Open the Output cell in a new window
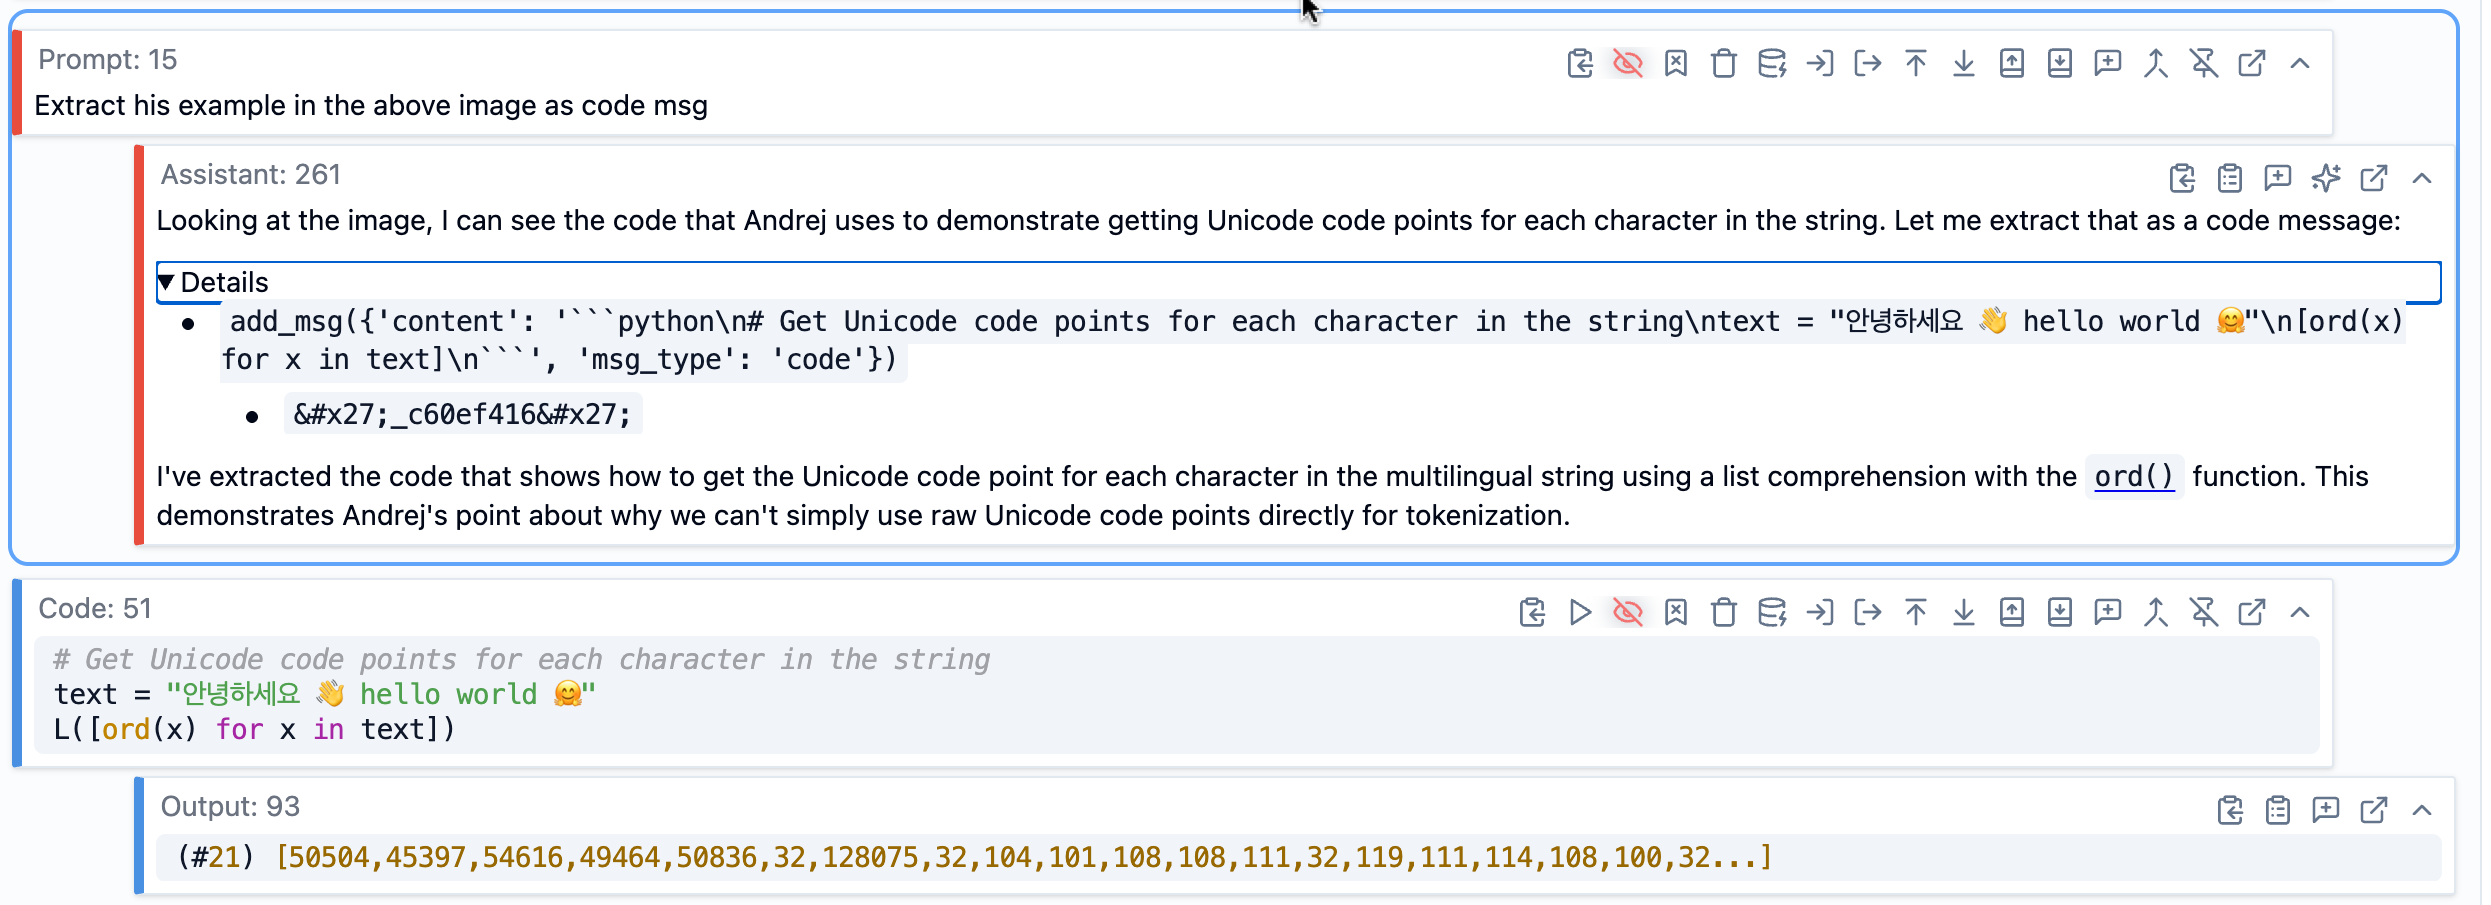Screen dimensions: 2491x905 [2373, 810]
